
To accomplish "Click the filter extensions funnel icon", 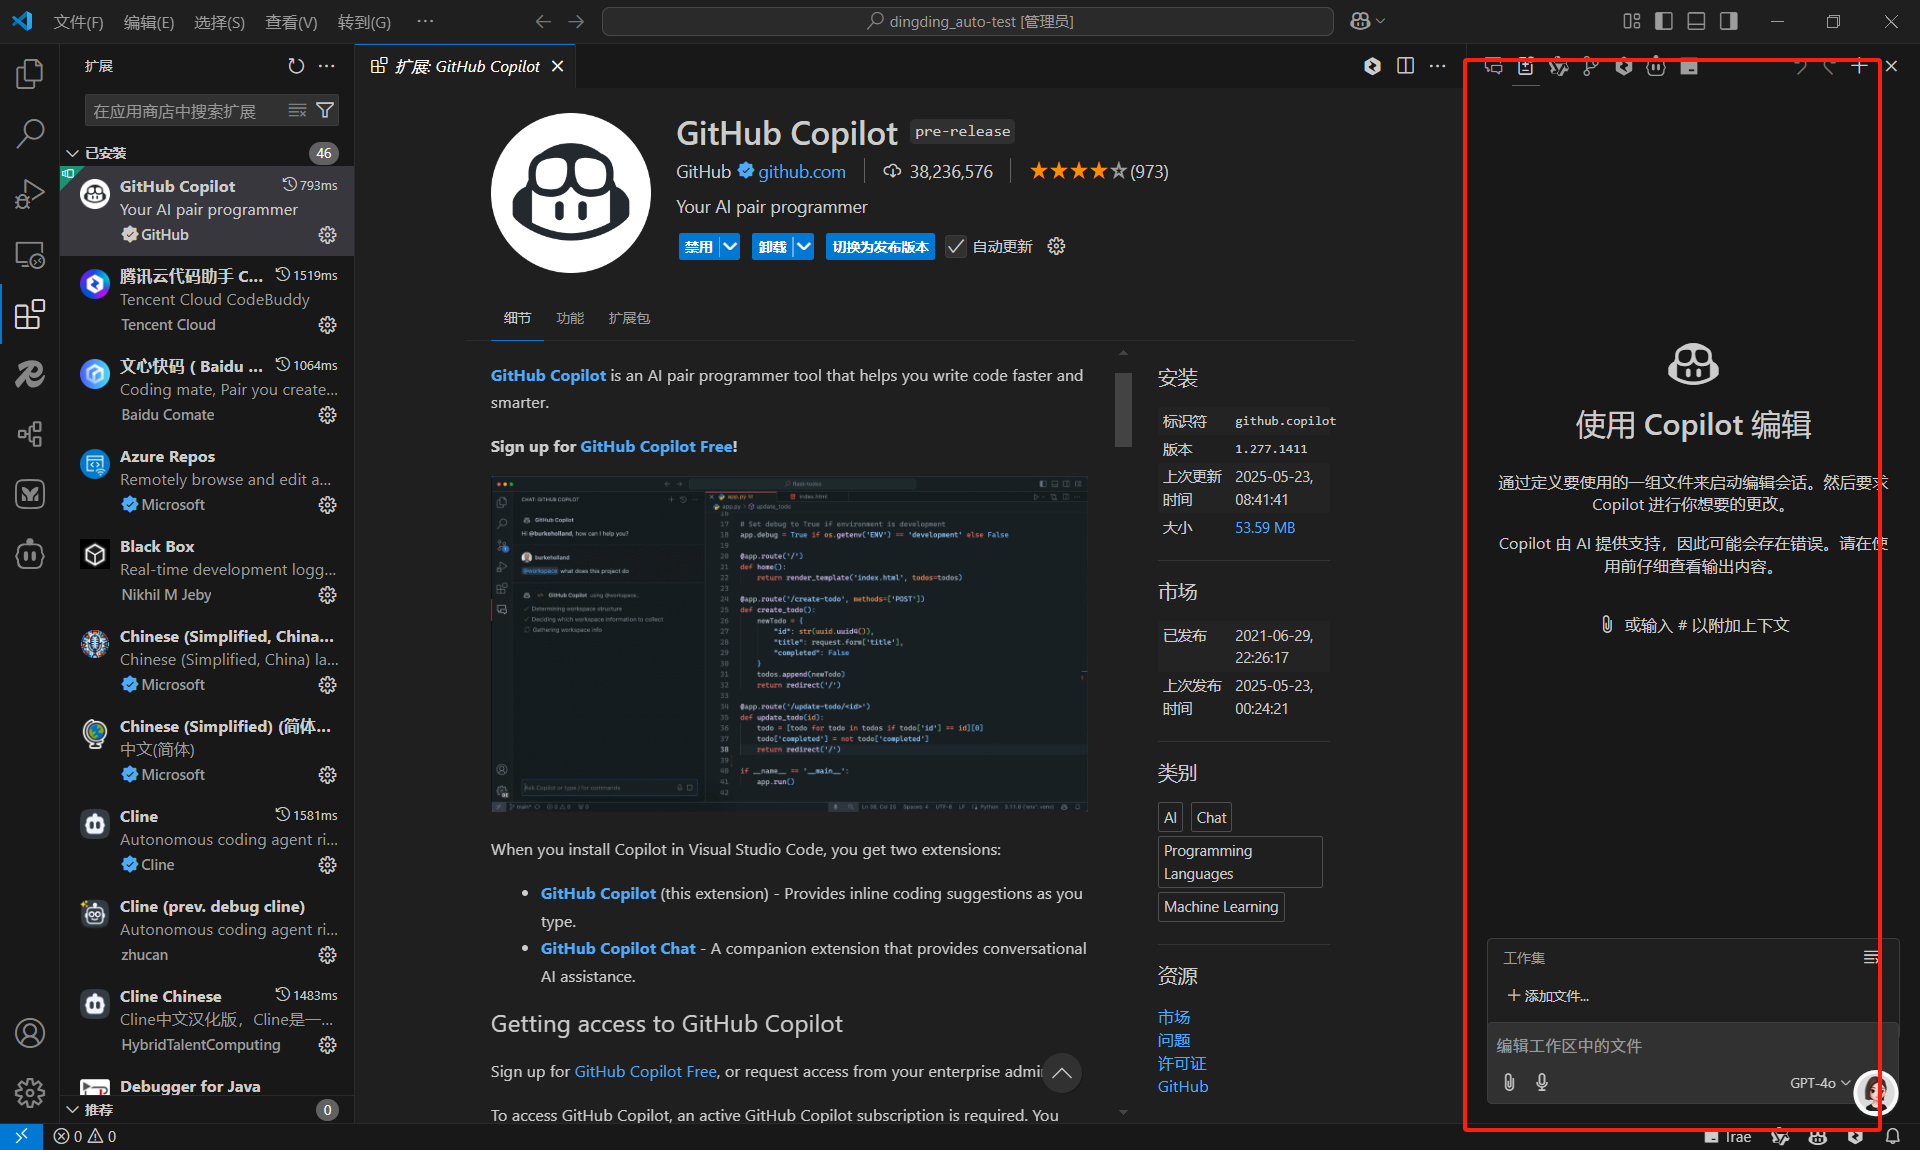I will pyautogui.click(x=325, y=110).
